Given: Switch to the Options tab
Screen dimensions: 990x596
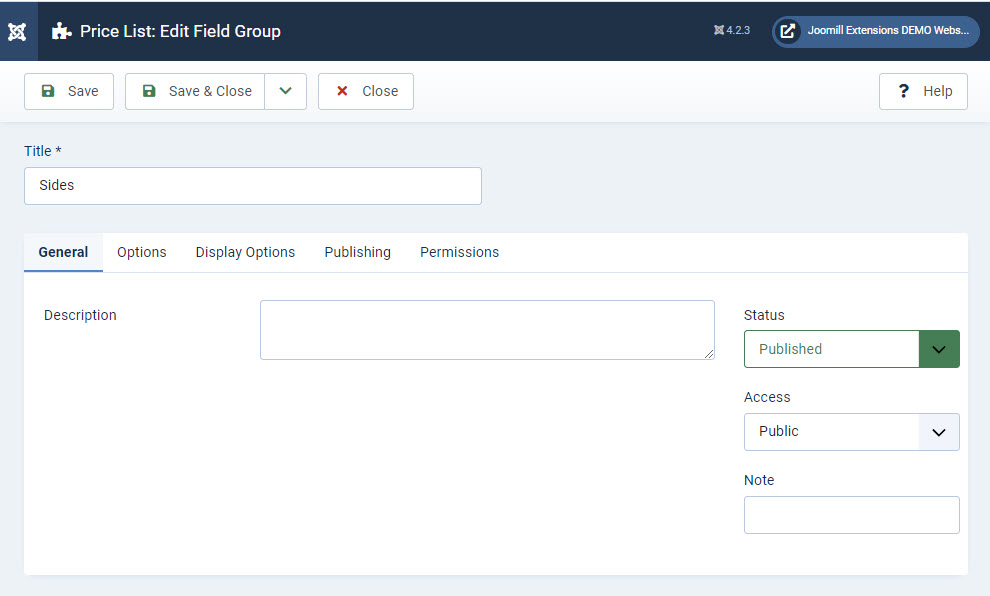Looking at the screenshot, I should (142, 252).
